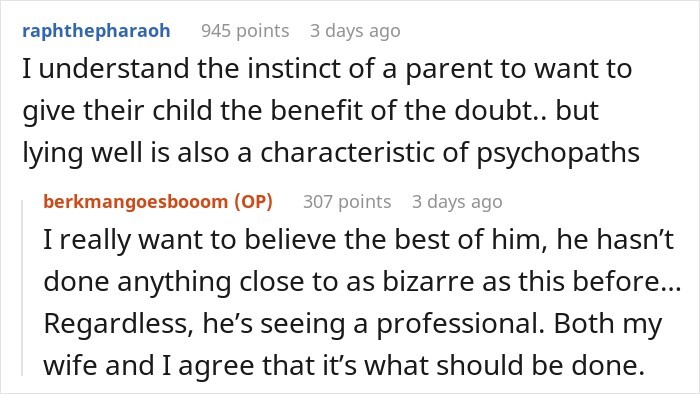The width and height of the screenshot is (700, 394).
Task: Open berkmangoesbooom's user profile
Action: click(x=136, y=202)
